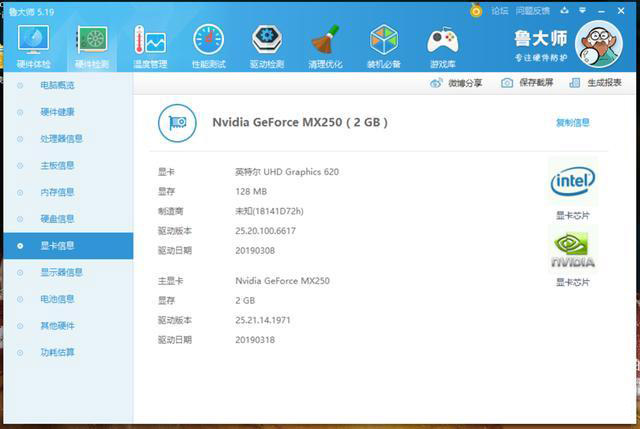Screen dimensions: 640x429
Task: Open the 清理优化 cleanup broom tool
Action: click(325, 46)
